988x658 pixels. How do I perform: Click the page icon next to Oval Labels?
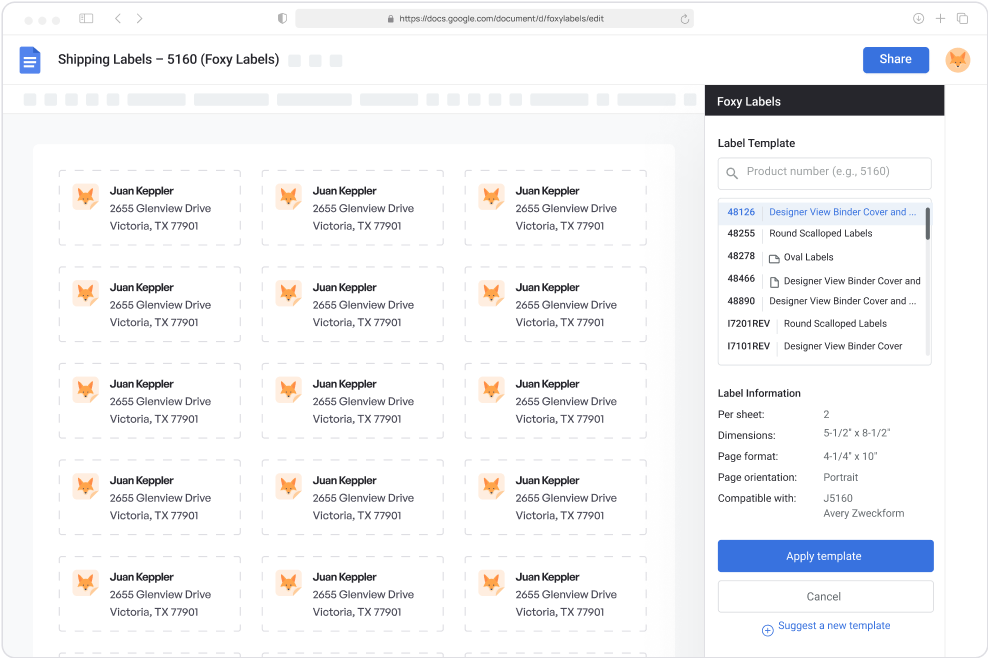coord(774,257)
